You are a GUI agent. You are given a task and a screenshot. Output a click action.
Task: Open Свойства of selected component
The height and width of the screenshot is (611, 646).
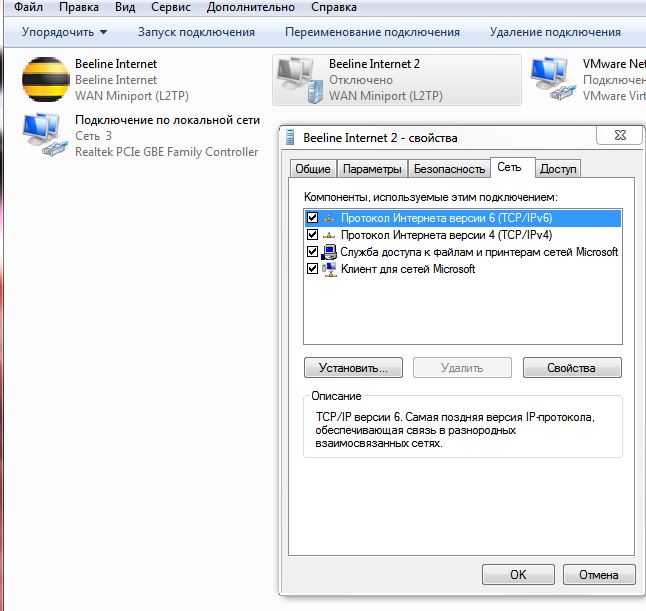572,368
